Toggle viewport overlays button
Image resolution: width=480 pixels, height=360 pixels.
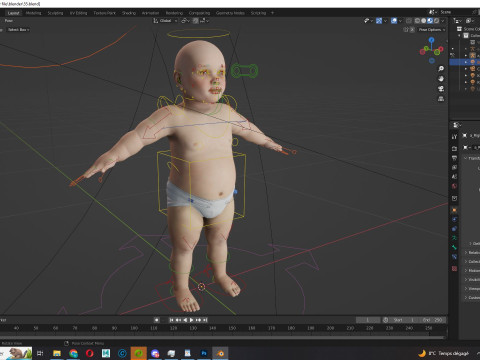pos(394,21)
